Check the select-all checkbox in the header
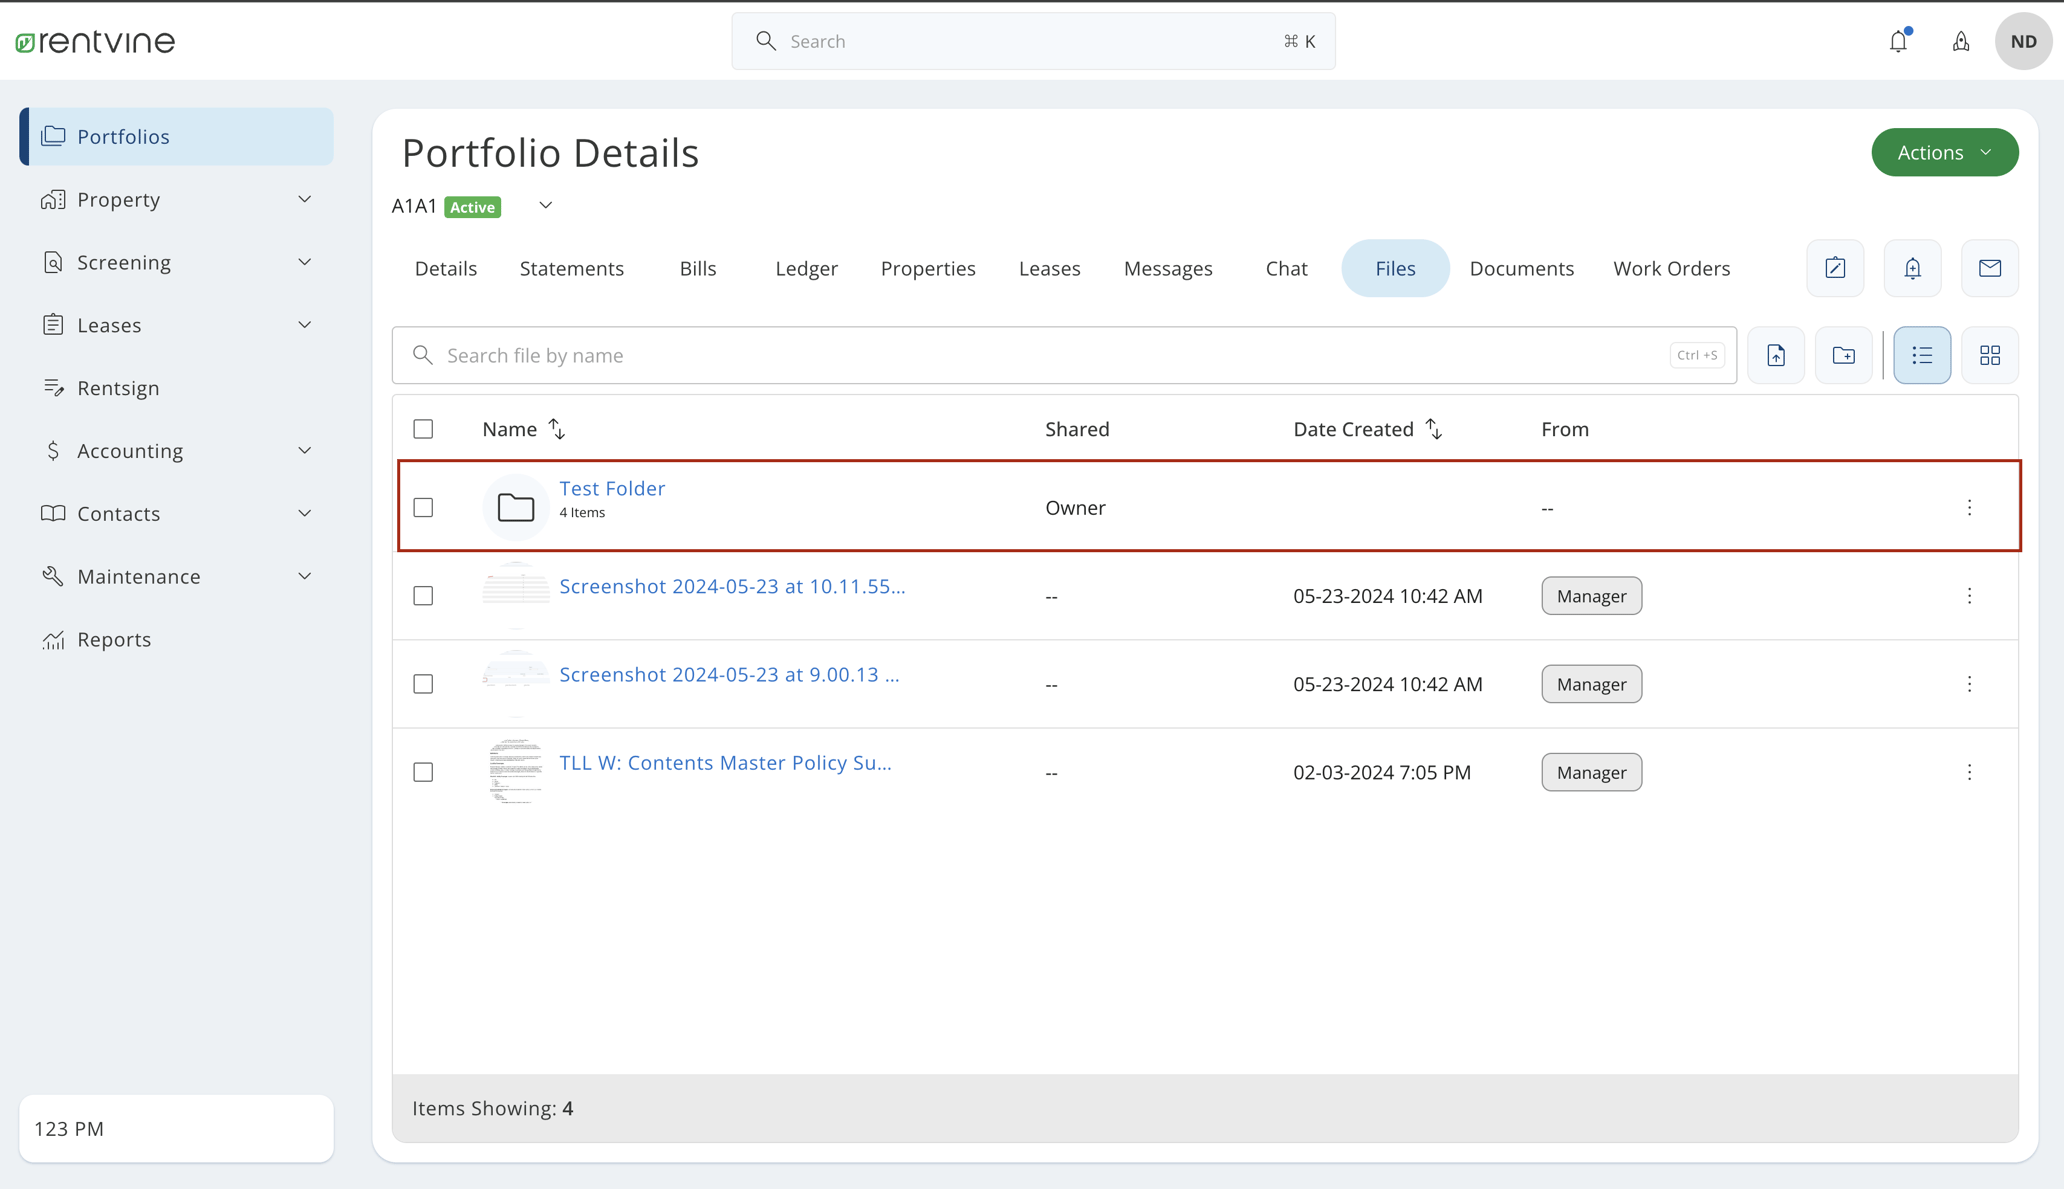The height and width of the screenshot is (1189, 2064). click(x=423, y=428)
